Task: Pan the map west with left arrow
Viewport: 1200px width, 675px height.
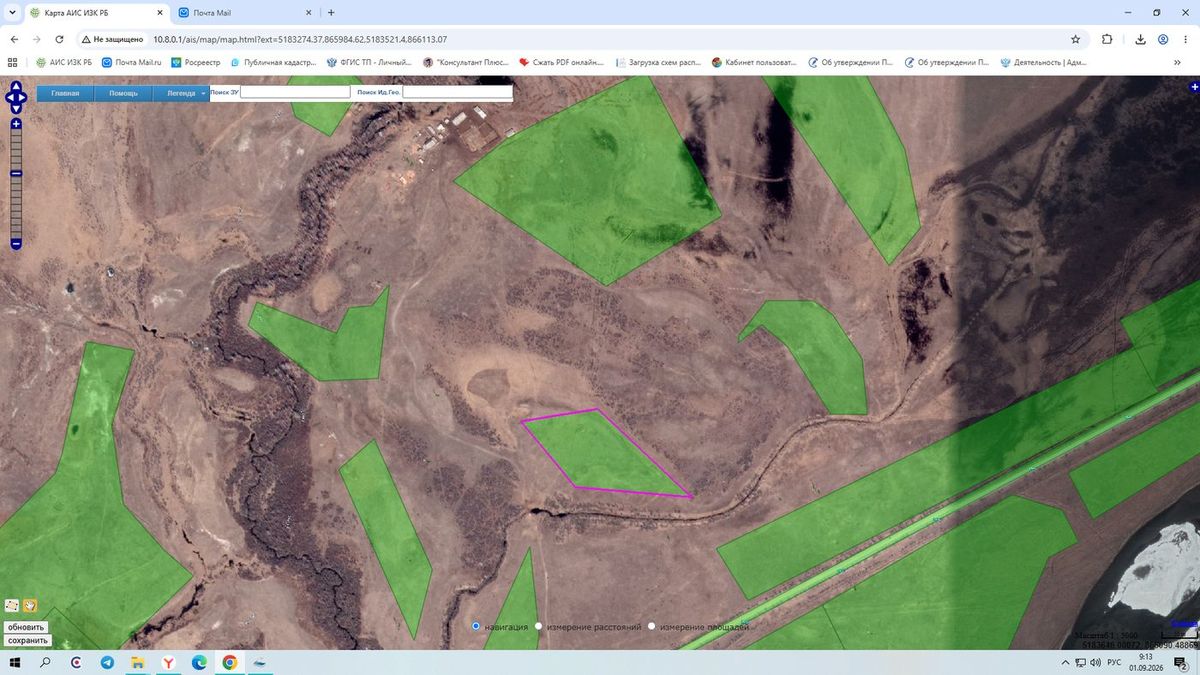Action: point(9,98)
